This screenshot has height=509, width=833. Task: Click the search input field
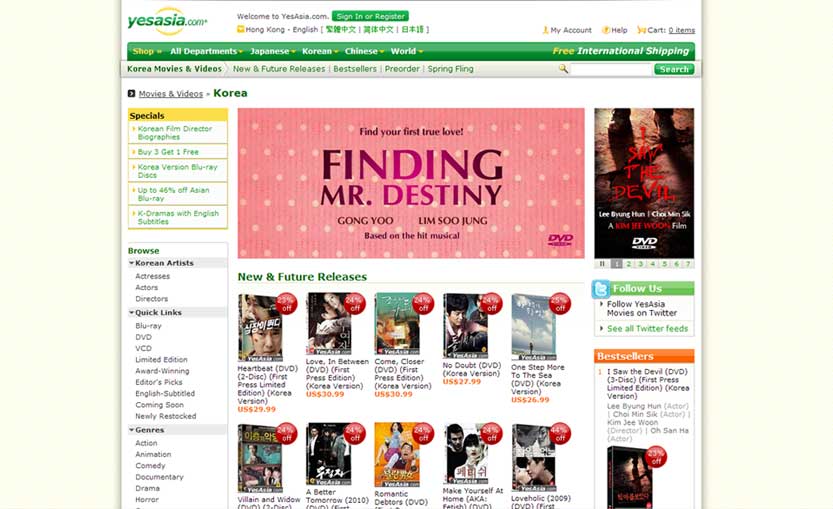611,69
